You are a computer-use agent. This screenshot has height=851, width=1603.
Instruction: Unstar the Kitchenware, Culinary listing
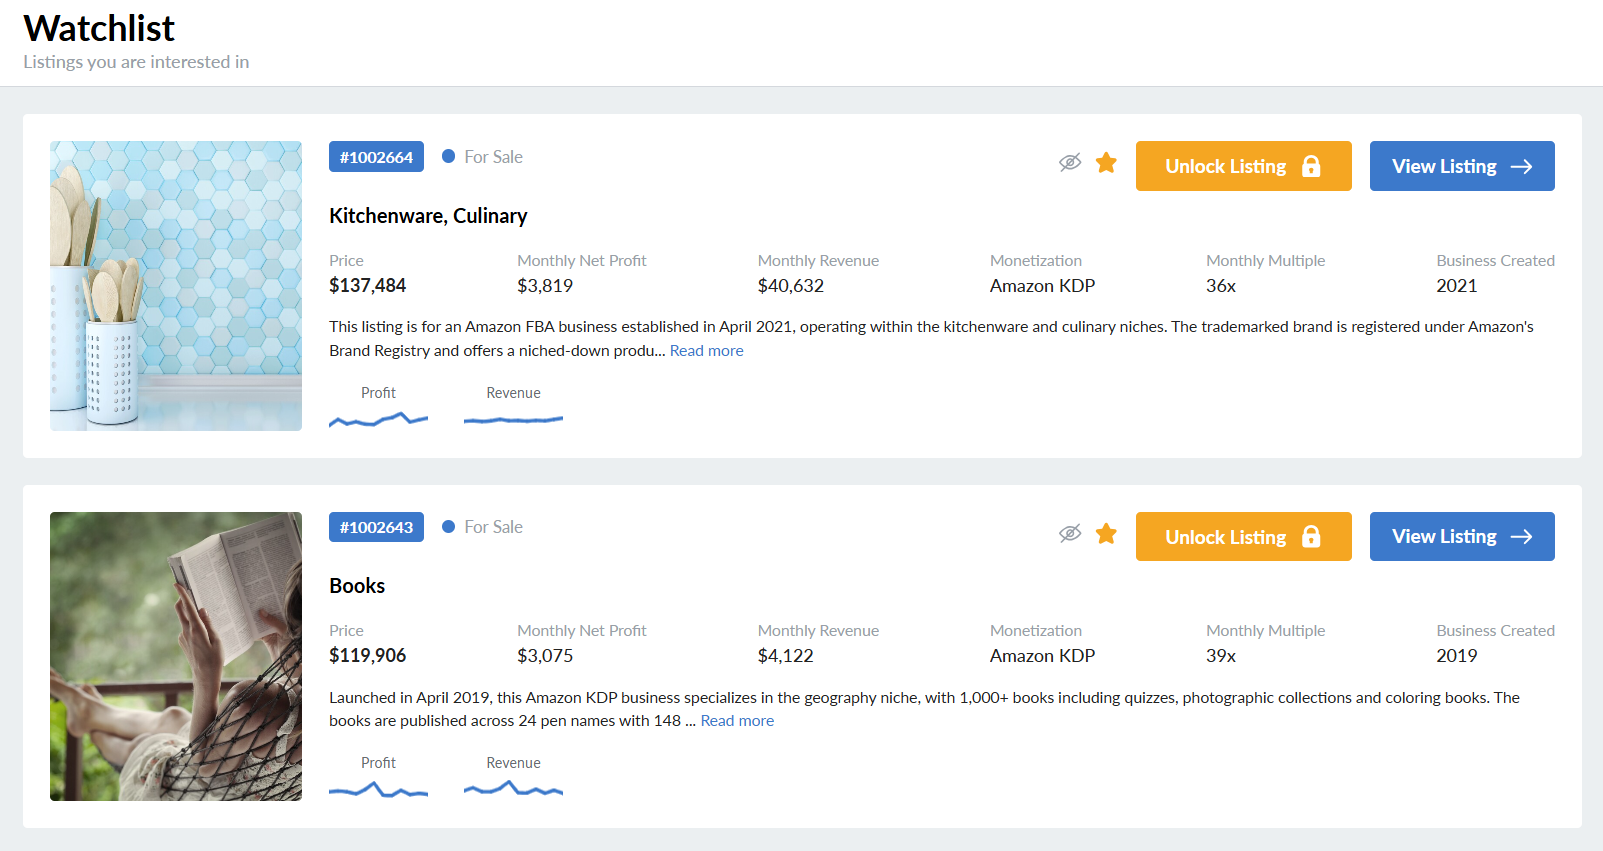point(1106,163)
